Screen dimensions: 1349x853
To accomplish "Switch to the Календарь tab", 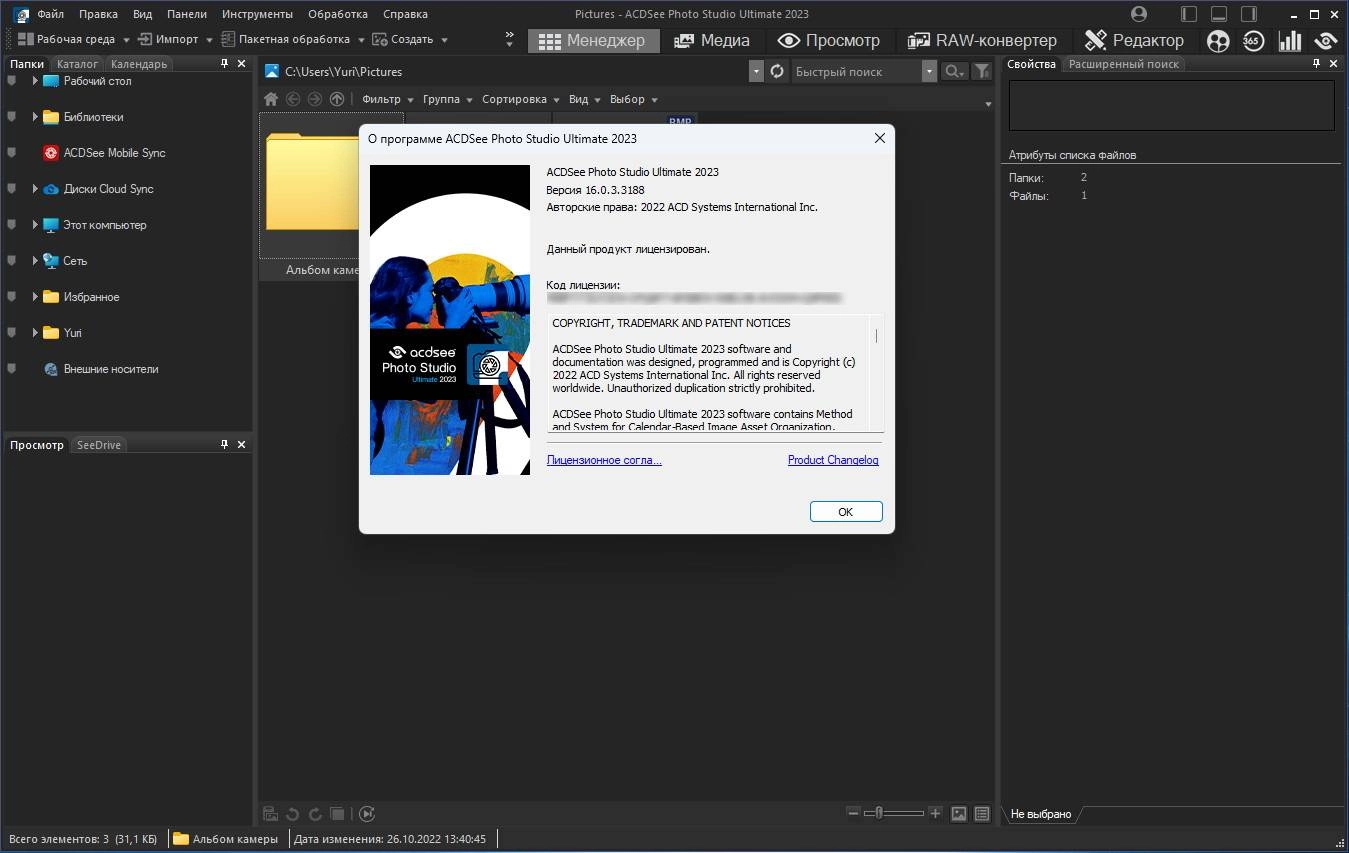I will tap(139, 64).
